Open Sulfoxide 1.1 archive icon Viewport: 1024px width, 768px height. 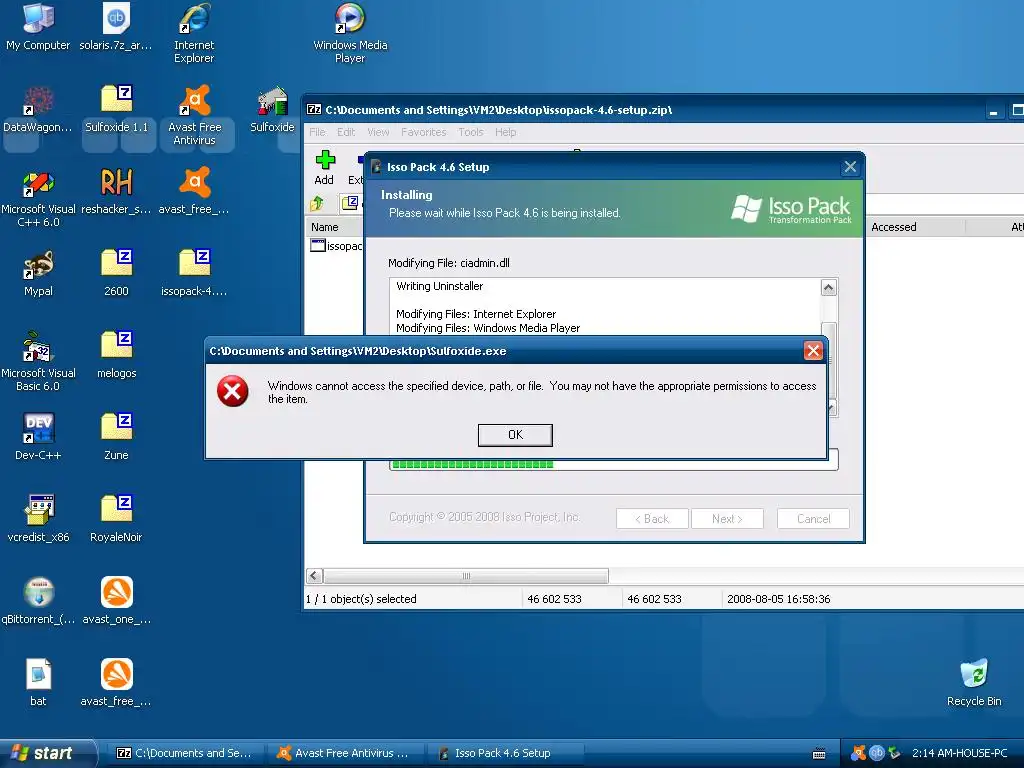[x=116, y=109]
